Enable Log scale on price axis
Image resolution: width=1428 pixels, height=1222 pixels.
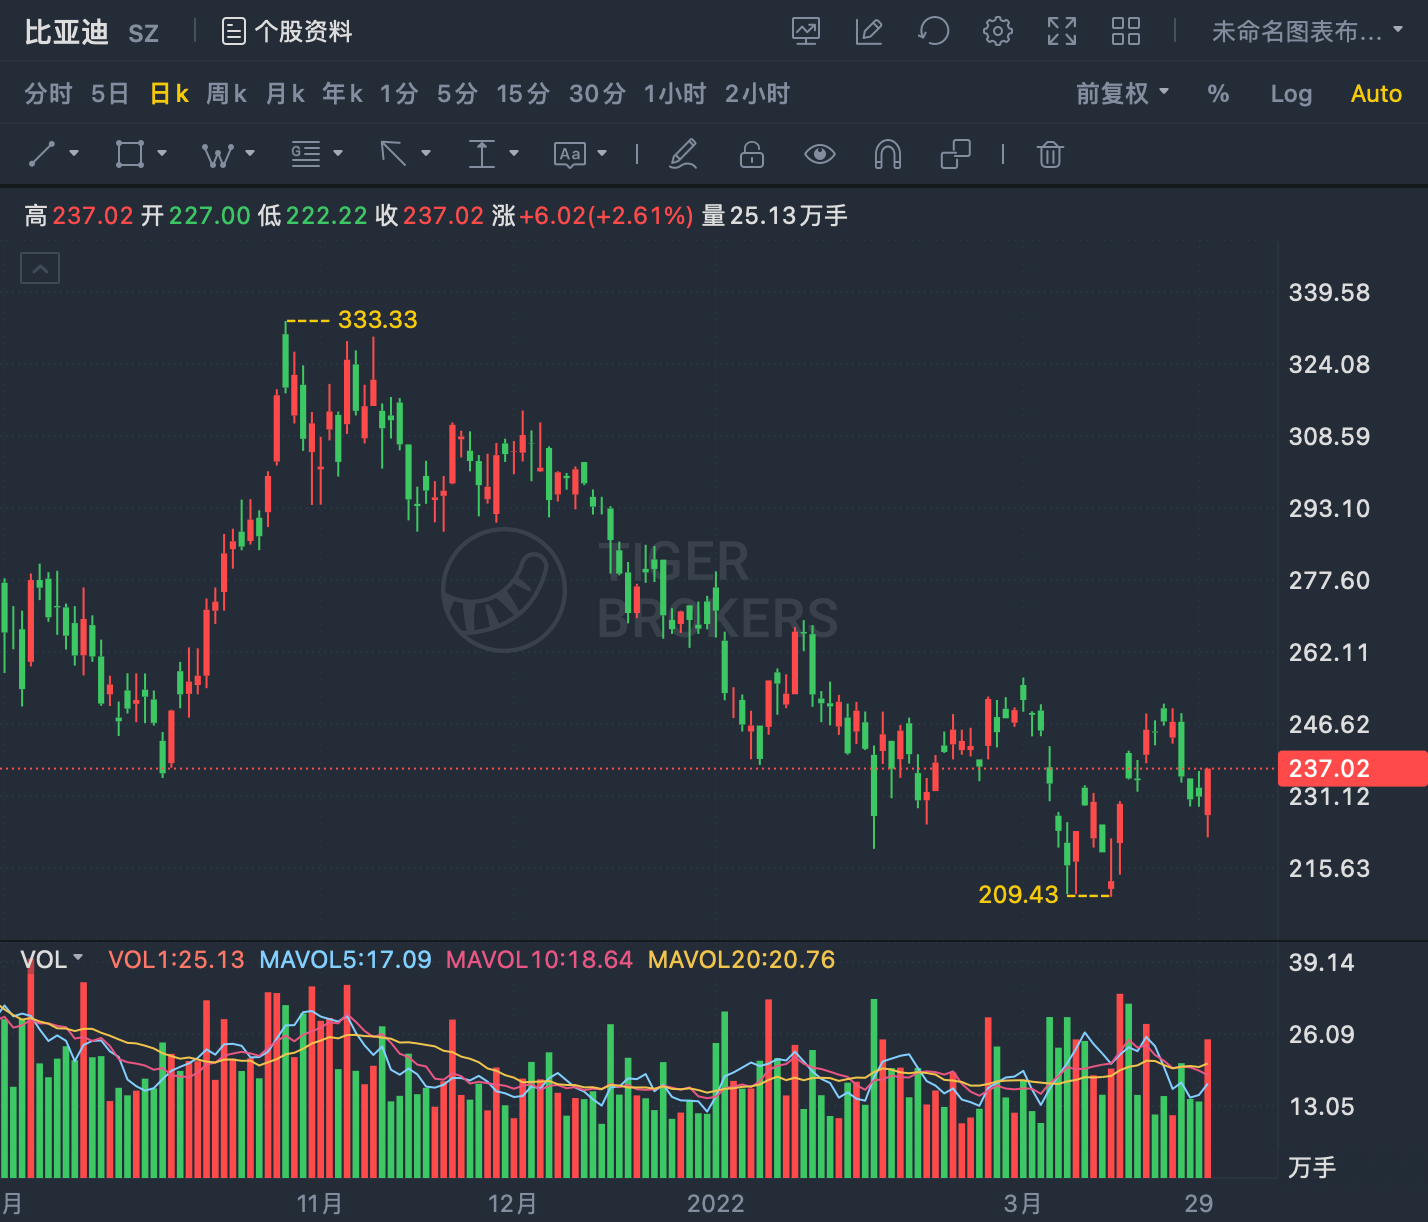[1291, 94]
